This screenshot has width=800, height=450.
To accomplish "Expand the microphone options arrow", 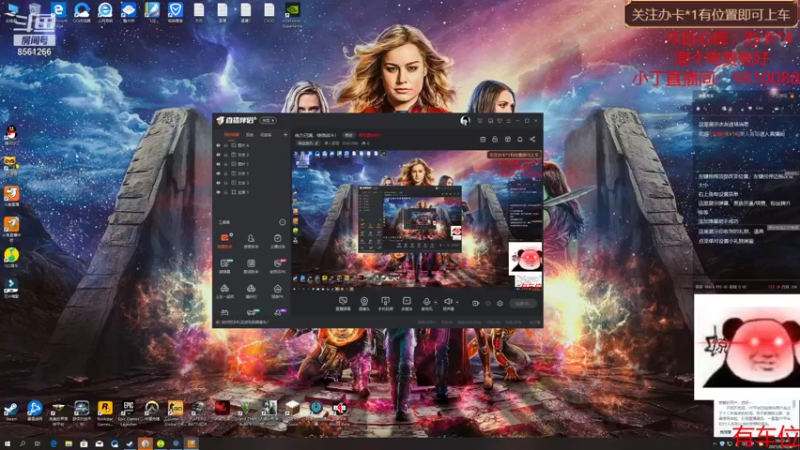I will point(436,302).
